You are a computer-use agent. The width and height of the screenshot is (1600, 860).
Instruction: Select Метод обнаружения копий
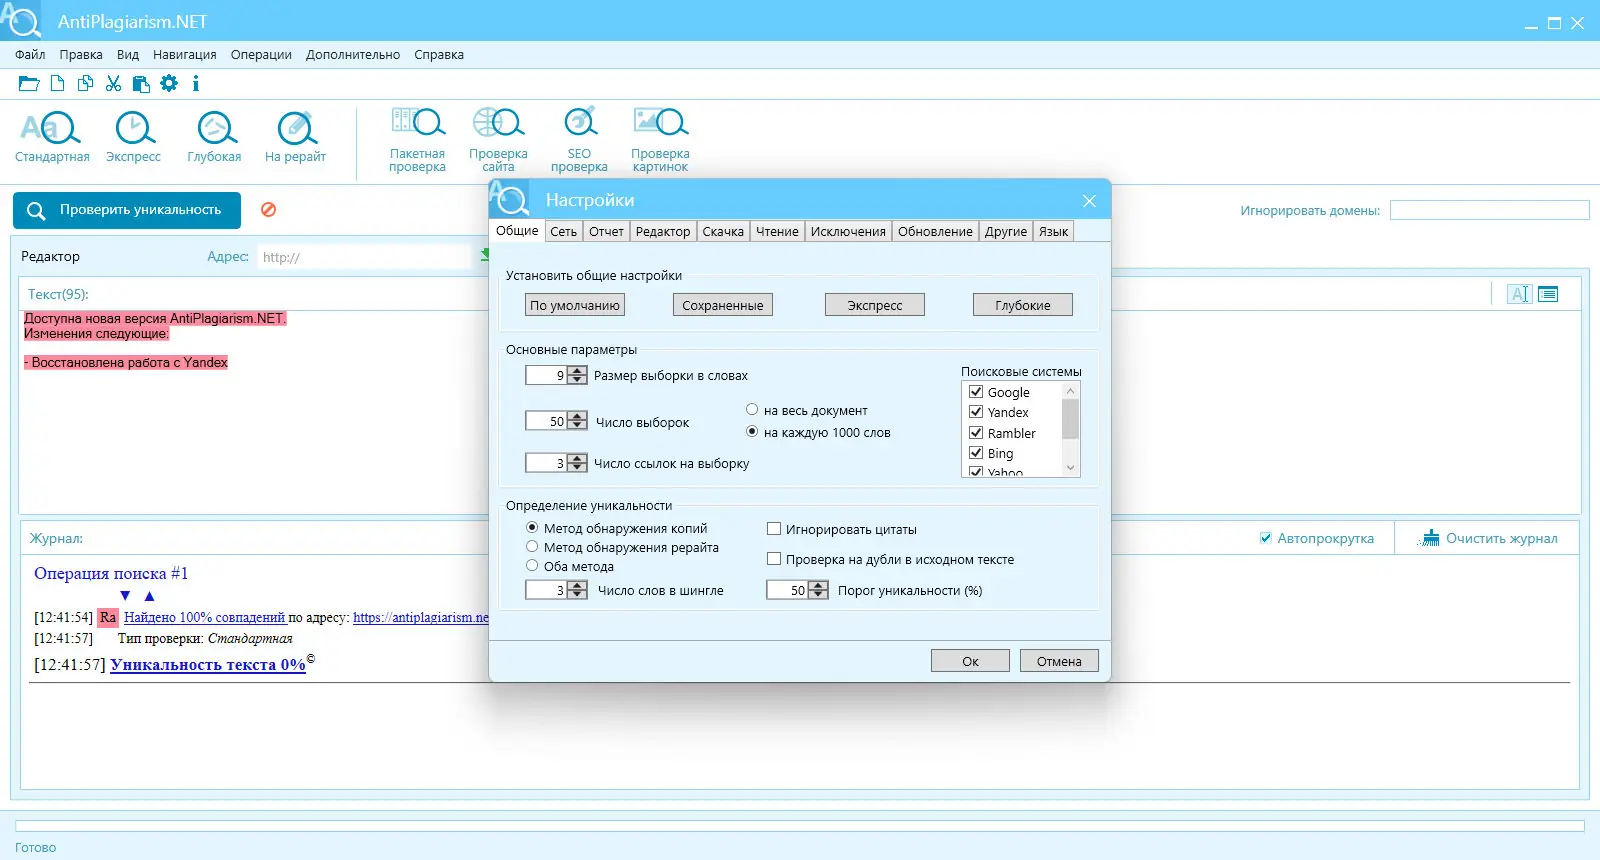click(532, 528)
